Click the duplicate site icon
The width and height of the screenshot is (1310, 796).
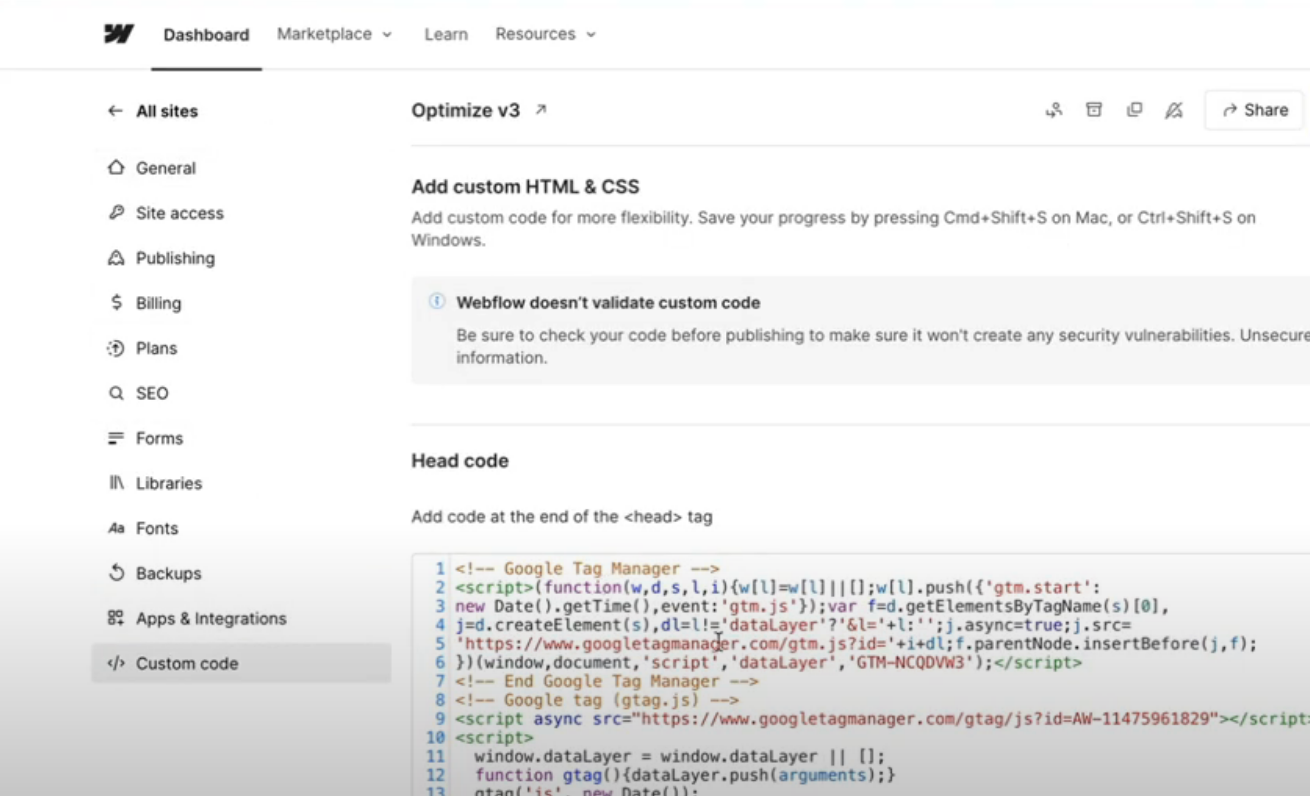pos(1134,110)
